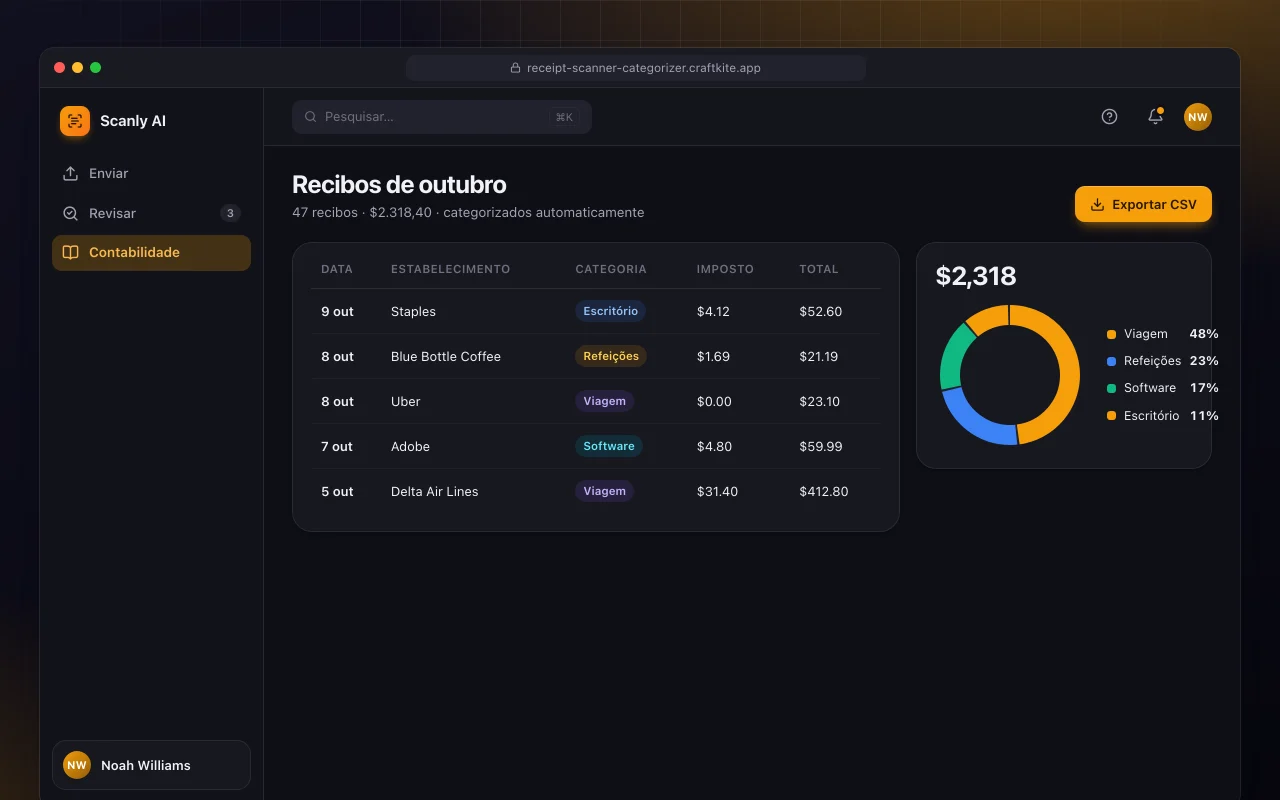Select the Delta Air Lines merchant name

click(434, 491)
